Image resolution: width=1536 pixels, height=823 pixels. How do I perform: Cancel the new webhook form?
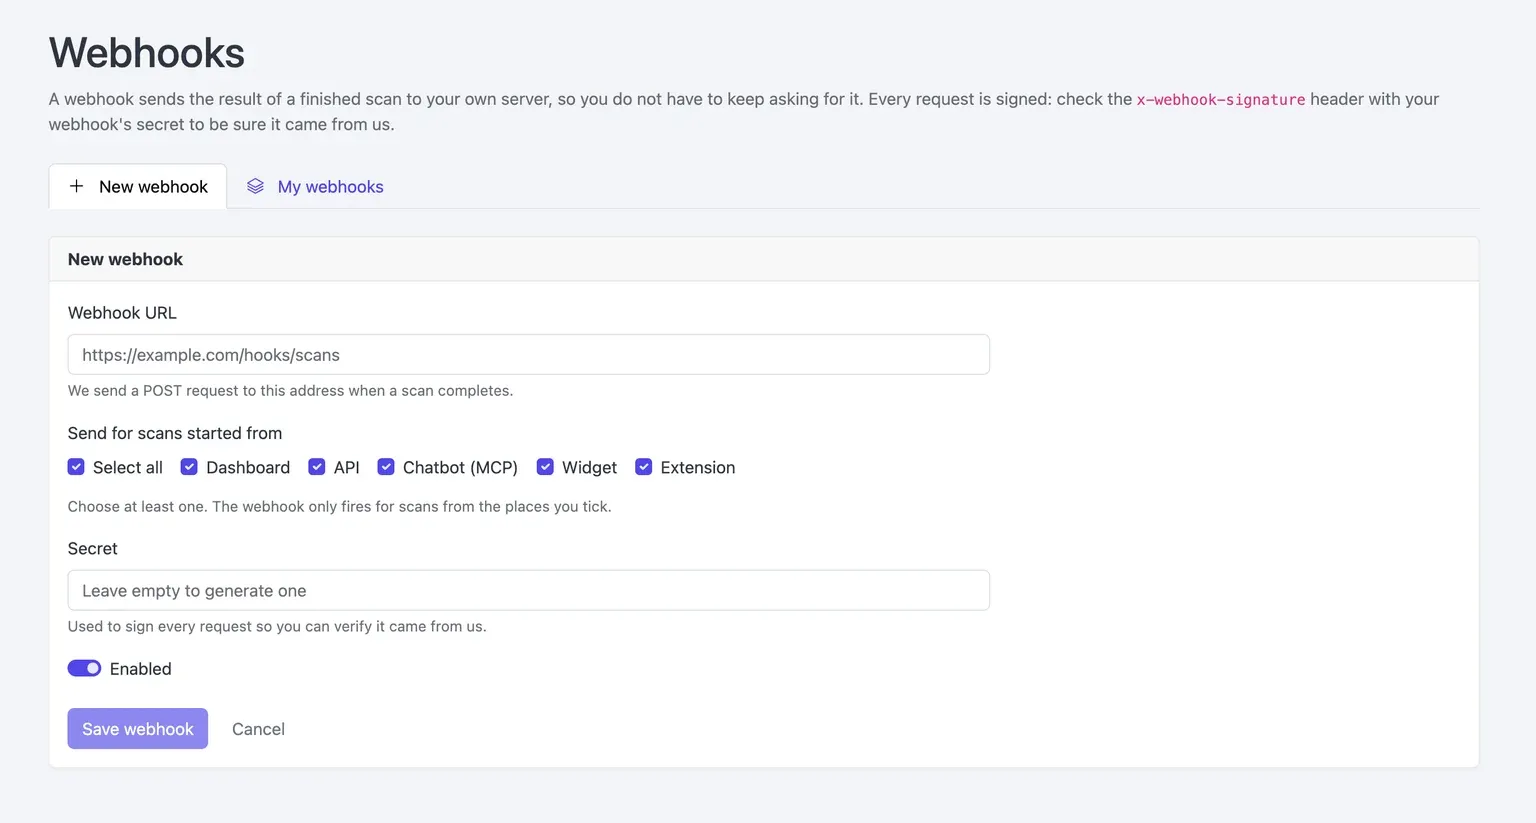258,729
